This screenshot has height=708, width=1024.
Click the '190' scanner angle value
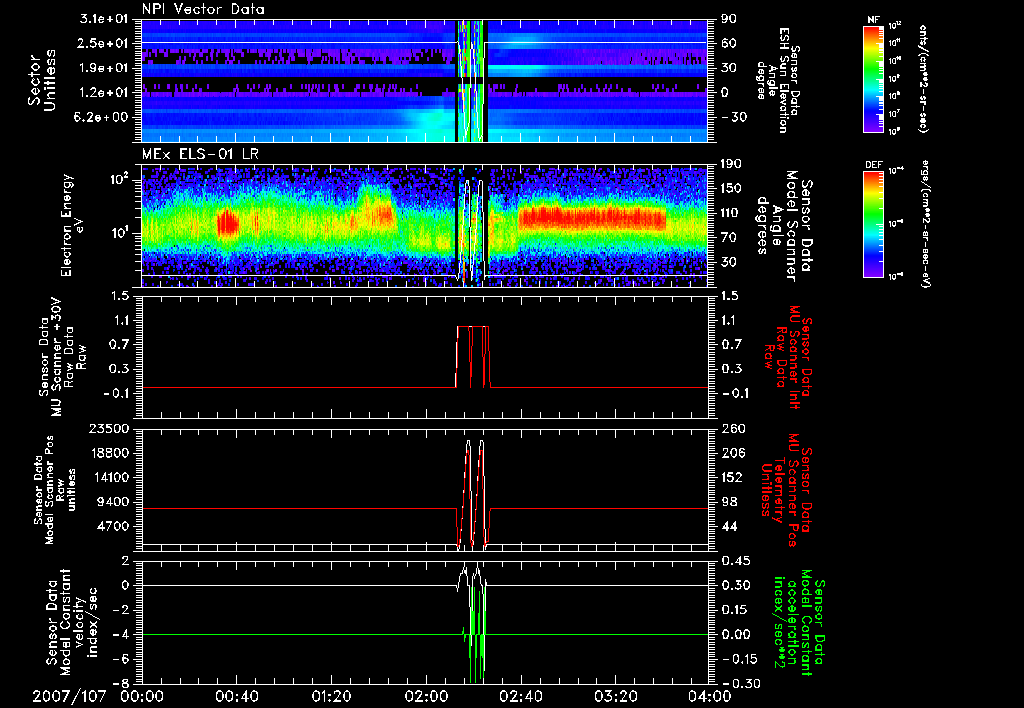(x=732, y=164)
